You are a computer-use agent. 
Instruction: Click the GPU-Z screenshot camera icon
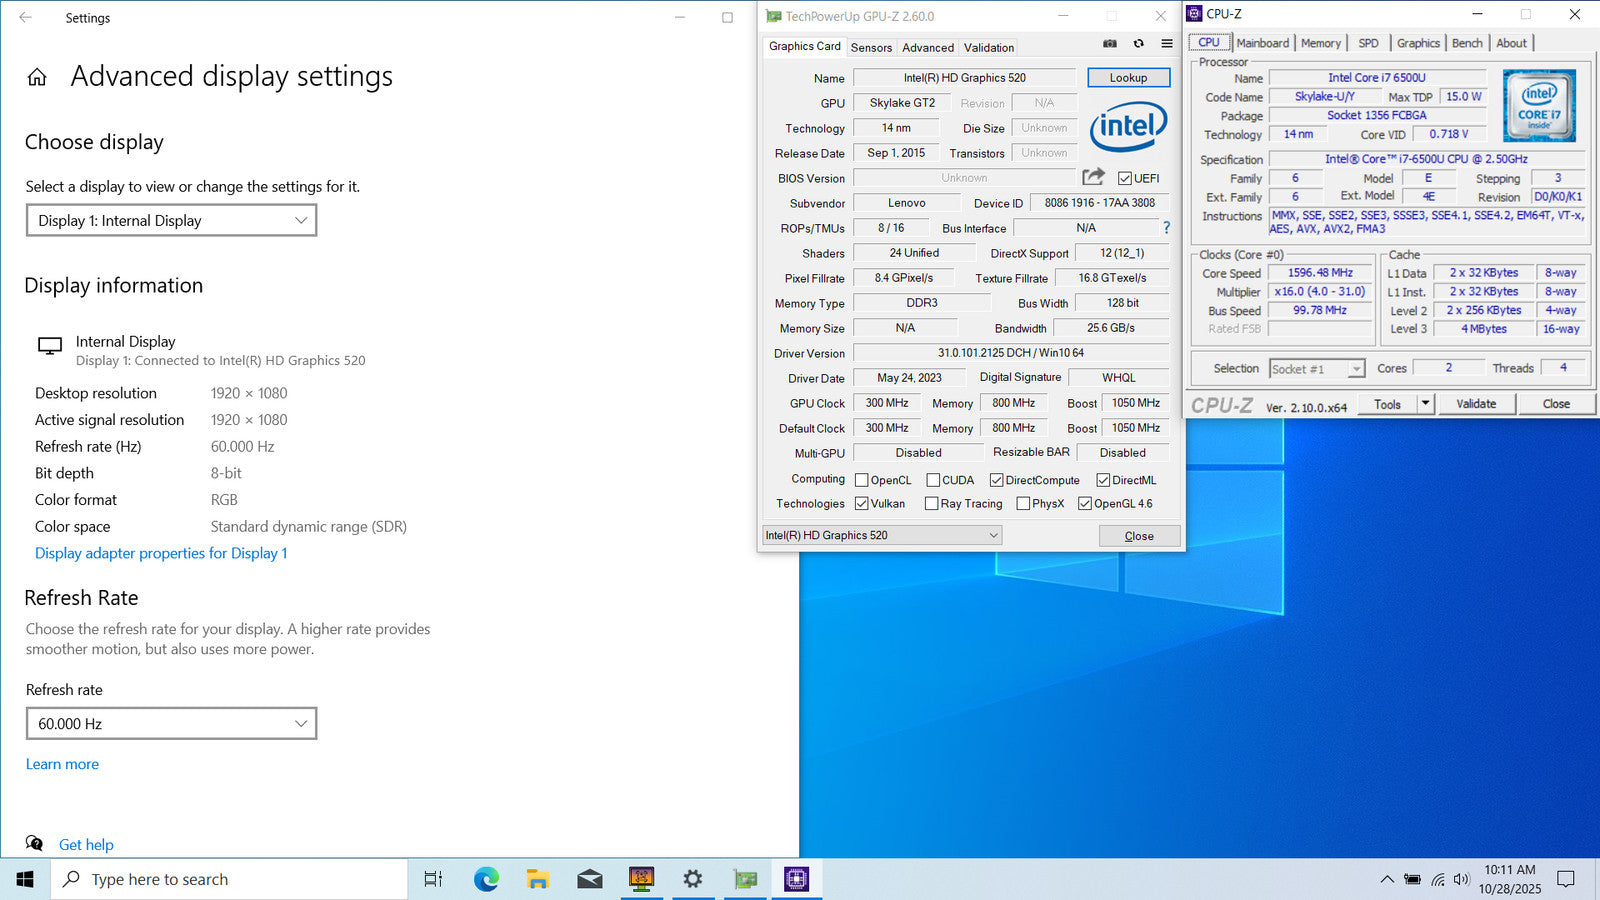[1110, 44]
